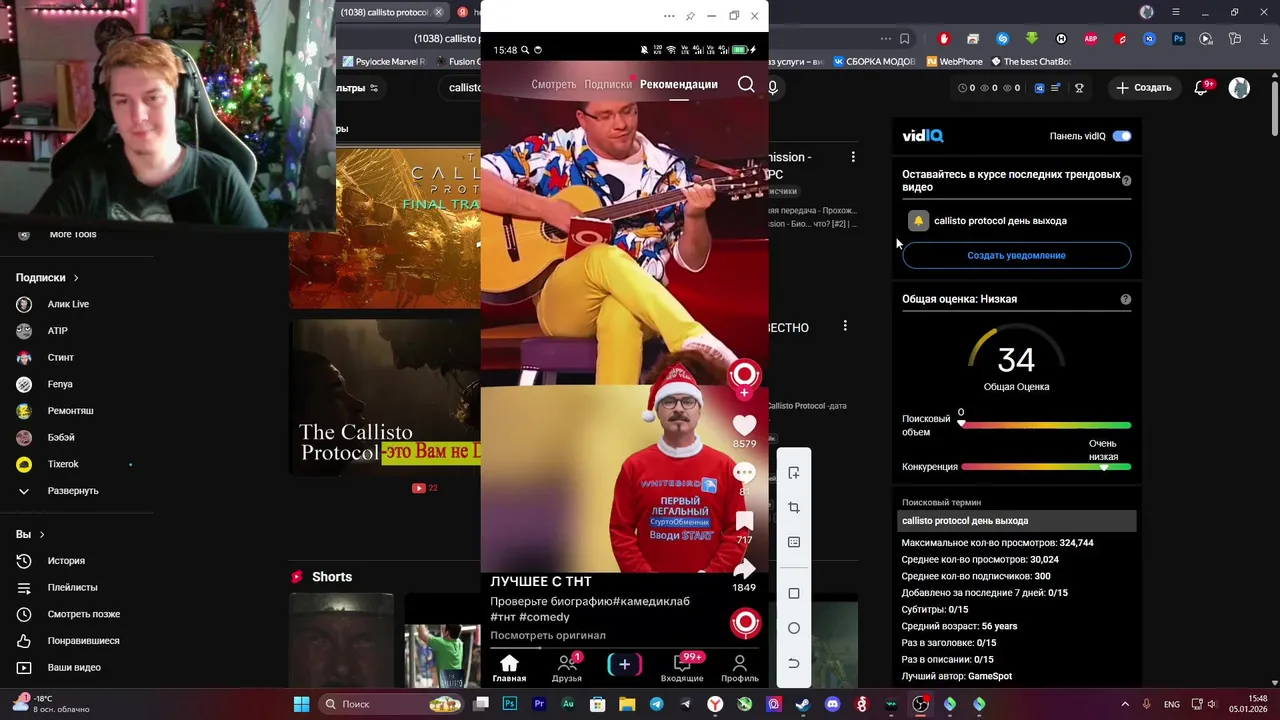
Task: Open YouTube account avatar menu
Action: click(x=1239, y=88)
